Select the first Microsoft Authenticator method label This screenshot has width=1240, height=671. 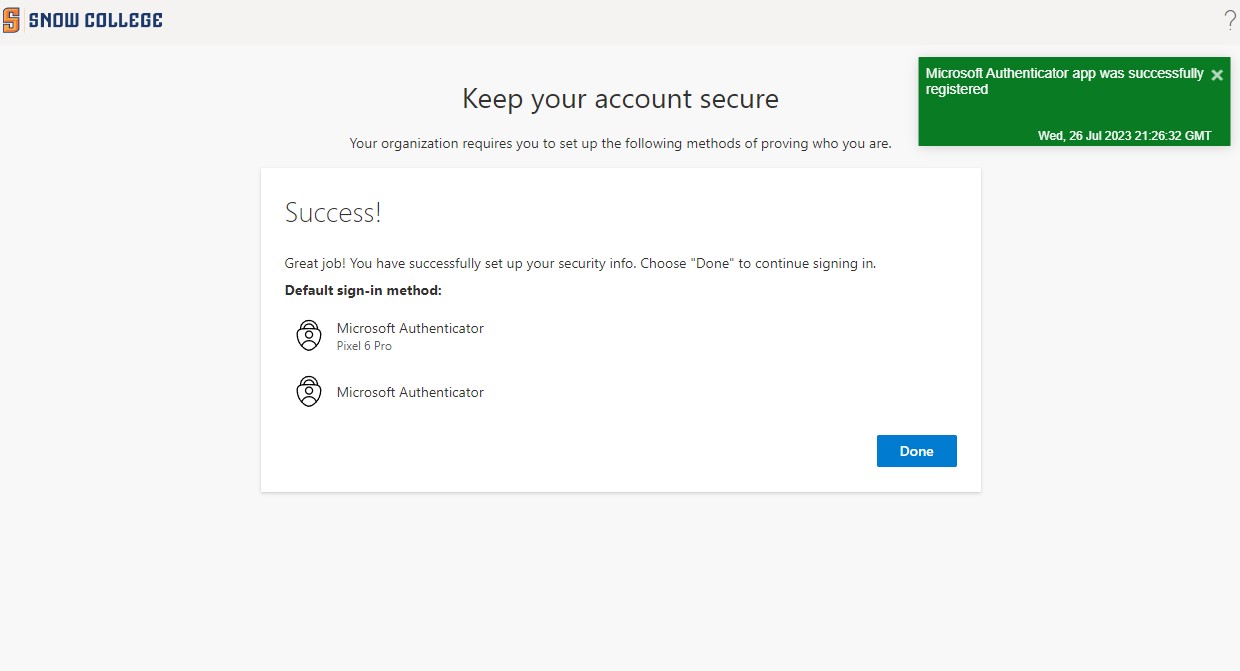tap(410, 328)
